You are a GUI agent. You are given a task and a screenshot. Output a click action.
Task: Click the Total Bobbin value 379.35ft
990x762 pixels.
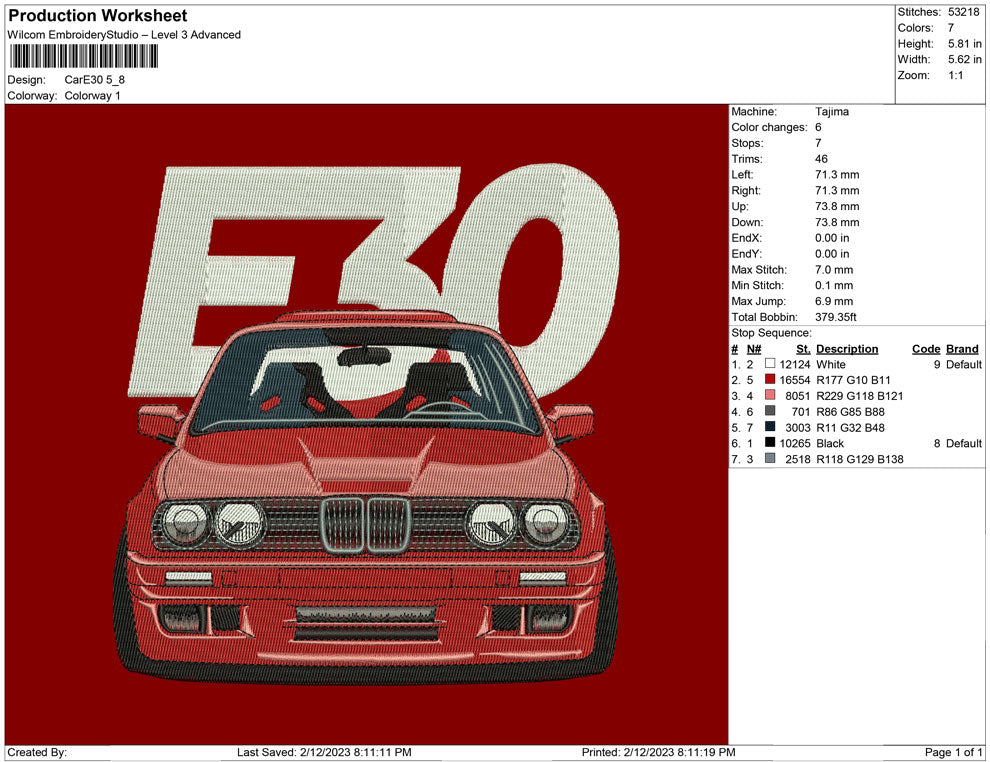click(x=835, y=317)
